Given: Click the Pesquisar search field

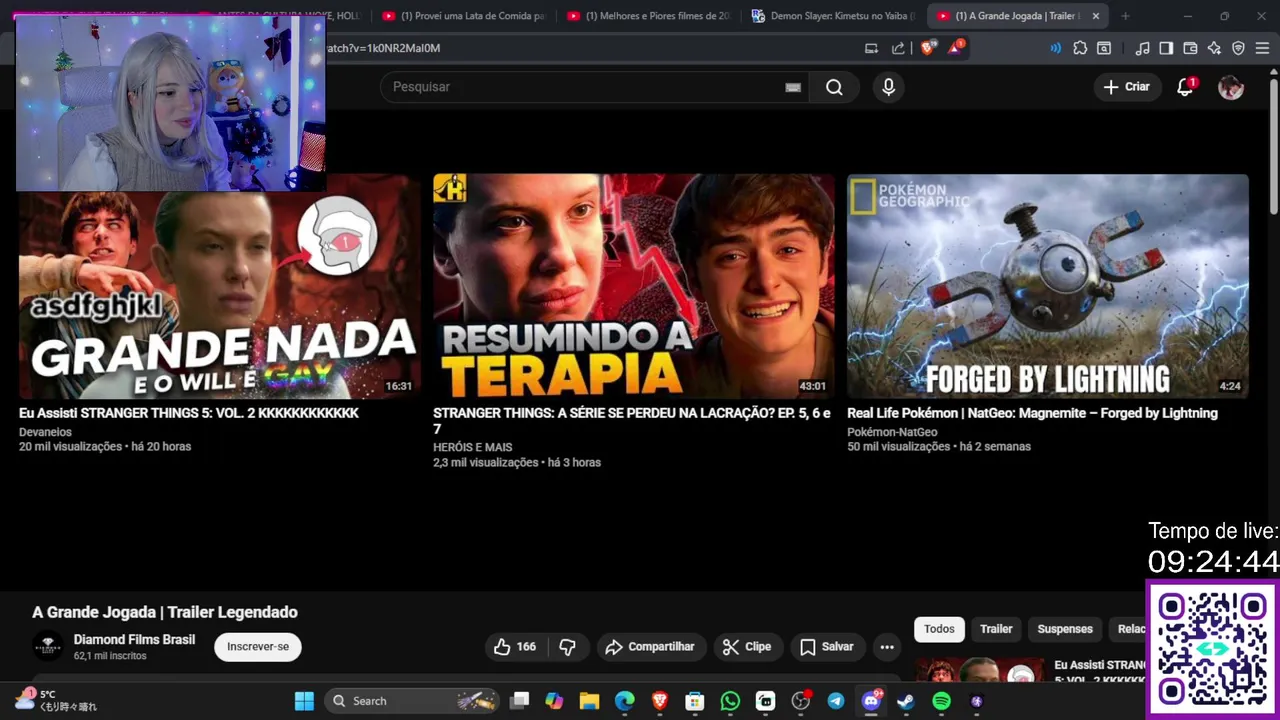Looking at the screenshot, I should pyautogui.click(x=596, y=87).
